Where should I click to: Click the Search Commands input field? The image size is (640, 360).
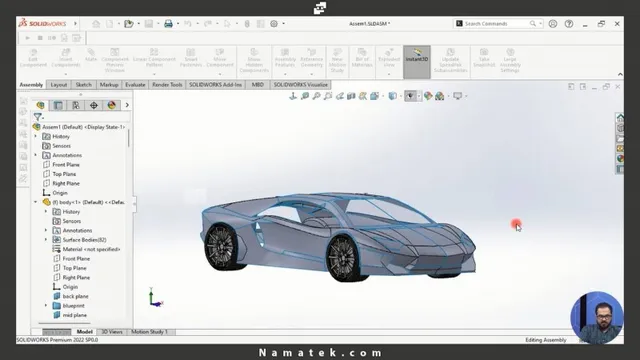point(496,24)
